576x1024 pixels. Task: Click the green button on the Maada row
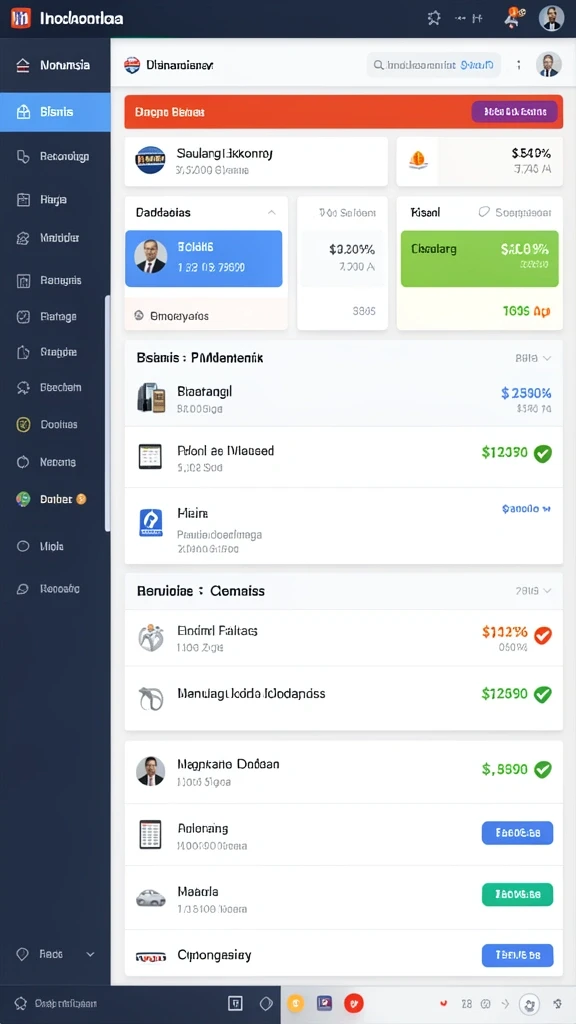[517, 894]
